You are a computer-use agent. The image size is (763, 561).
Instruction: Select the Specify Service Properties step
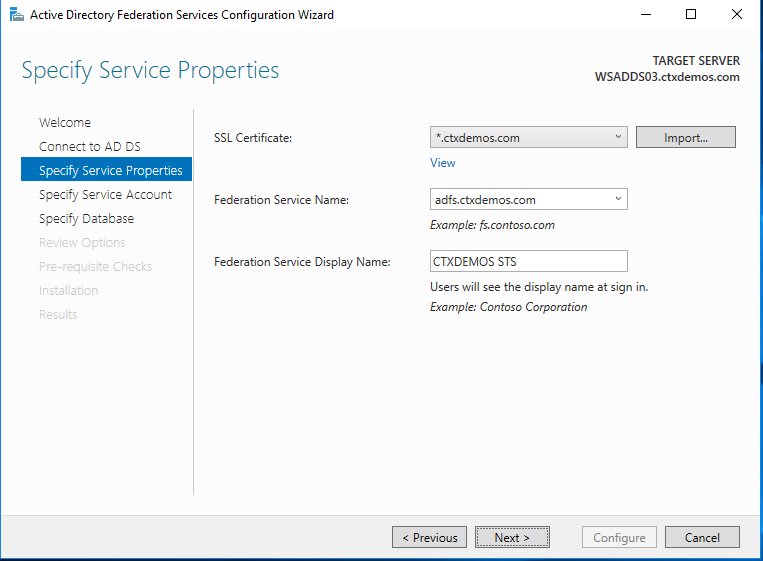click(110, 171)
